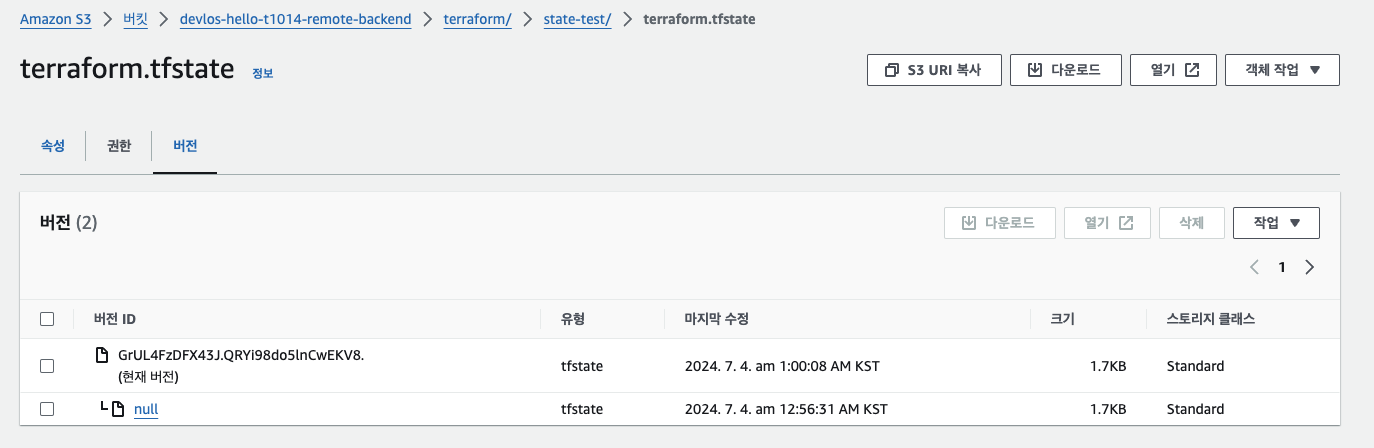
Task: Click the 열기 button in versions panel
Action: point(1108,223)
